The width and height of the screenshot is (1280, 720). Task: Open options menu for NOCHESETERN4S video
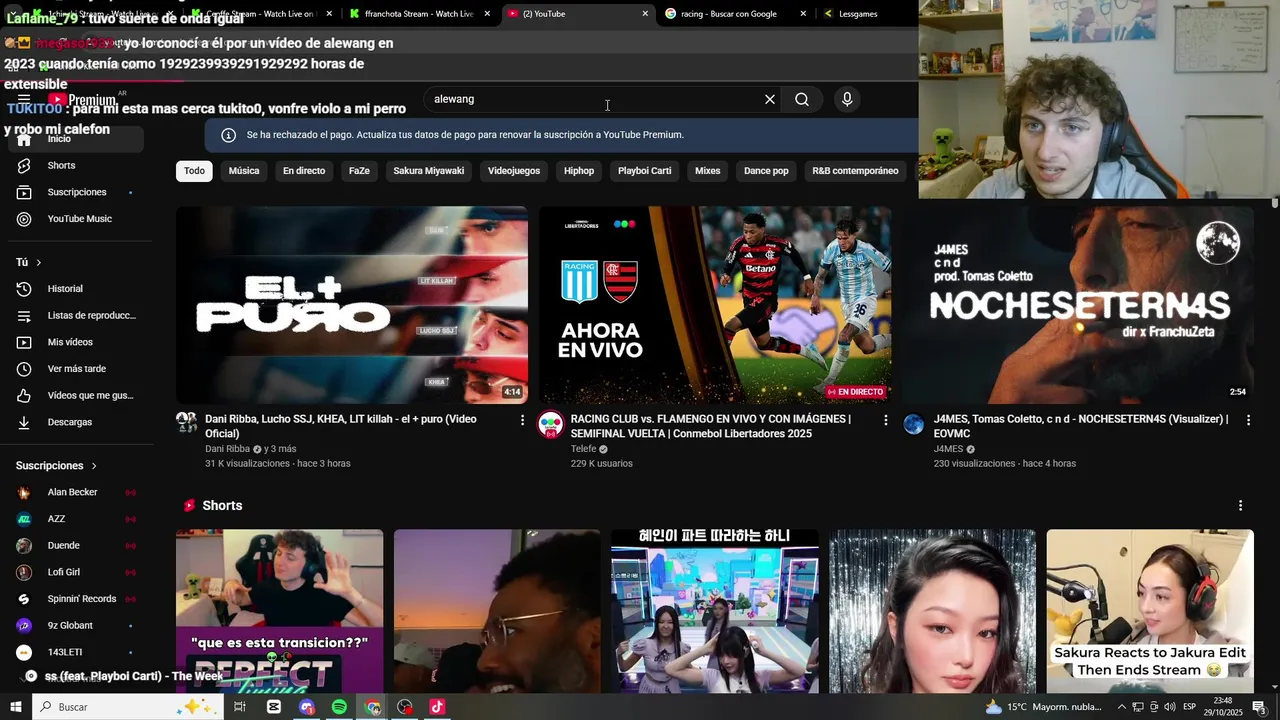click(x=1248, y=420)
